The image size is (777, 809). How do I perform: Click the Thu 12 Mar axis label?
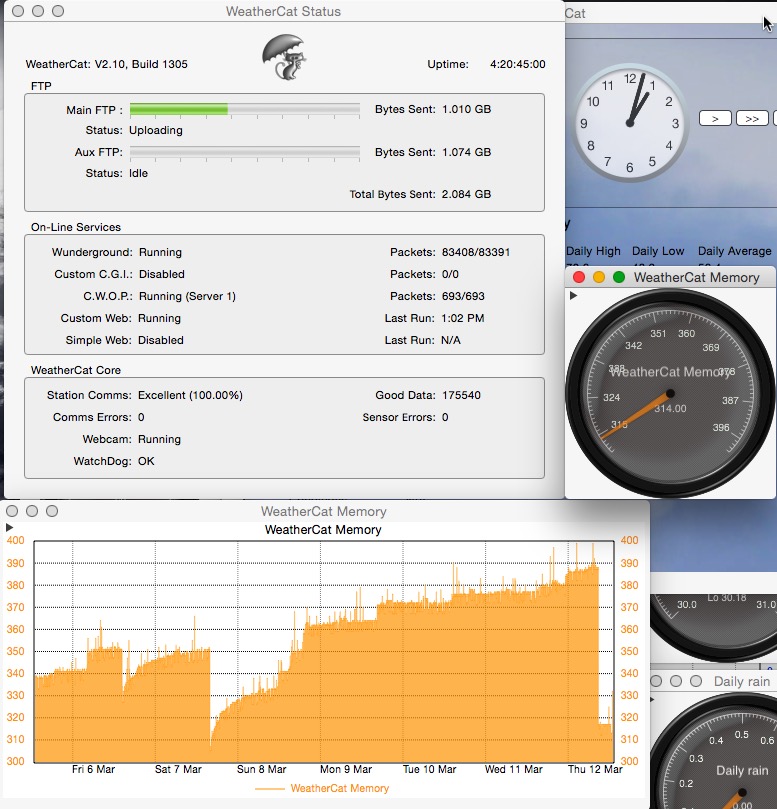595,769
